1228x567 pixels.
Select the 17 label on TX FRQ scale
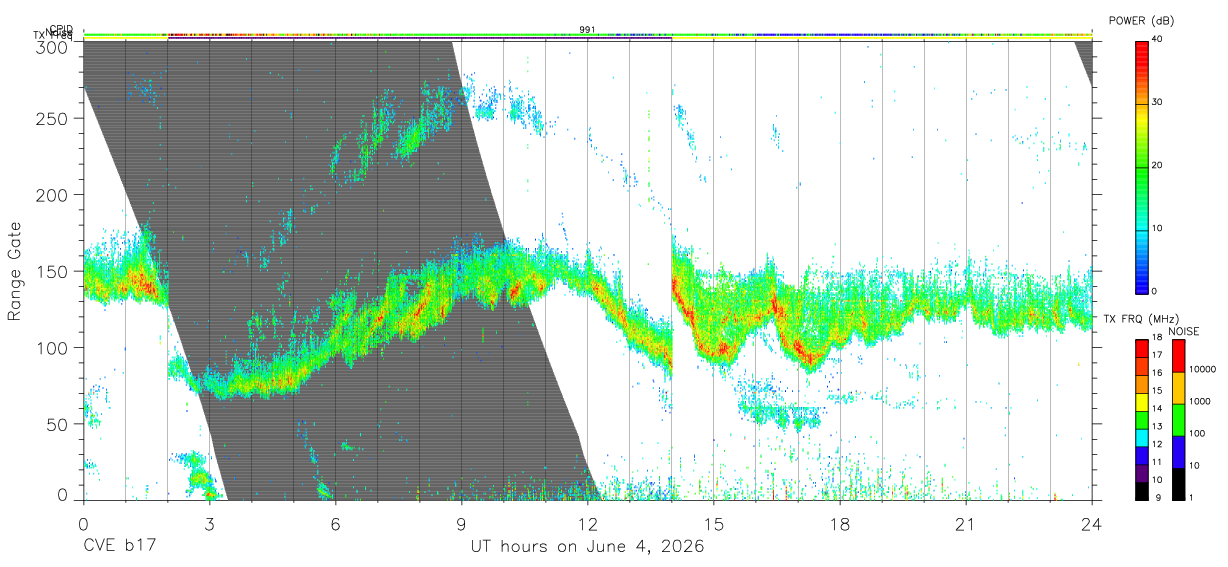(x=1157, y=355)
